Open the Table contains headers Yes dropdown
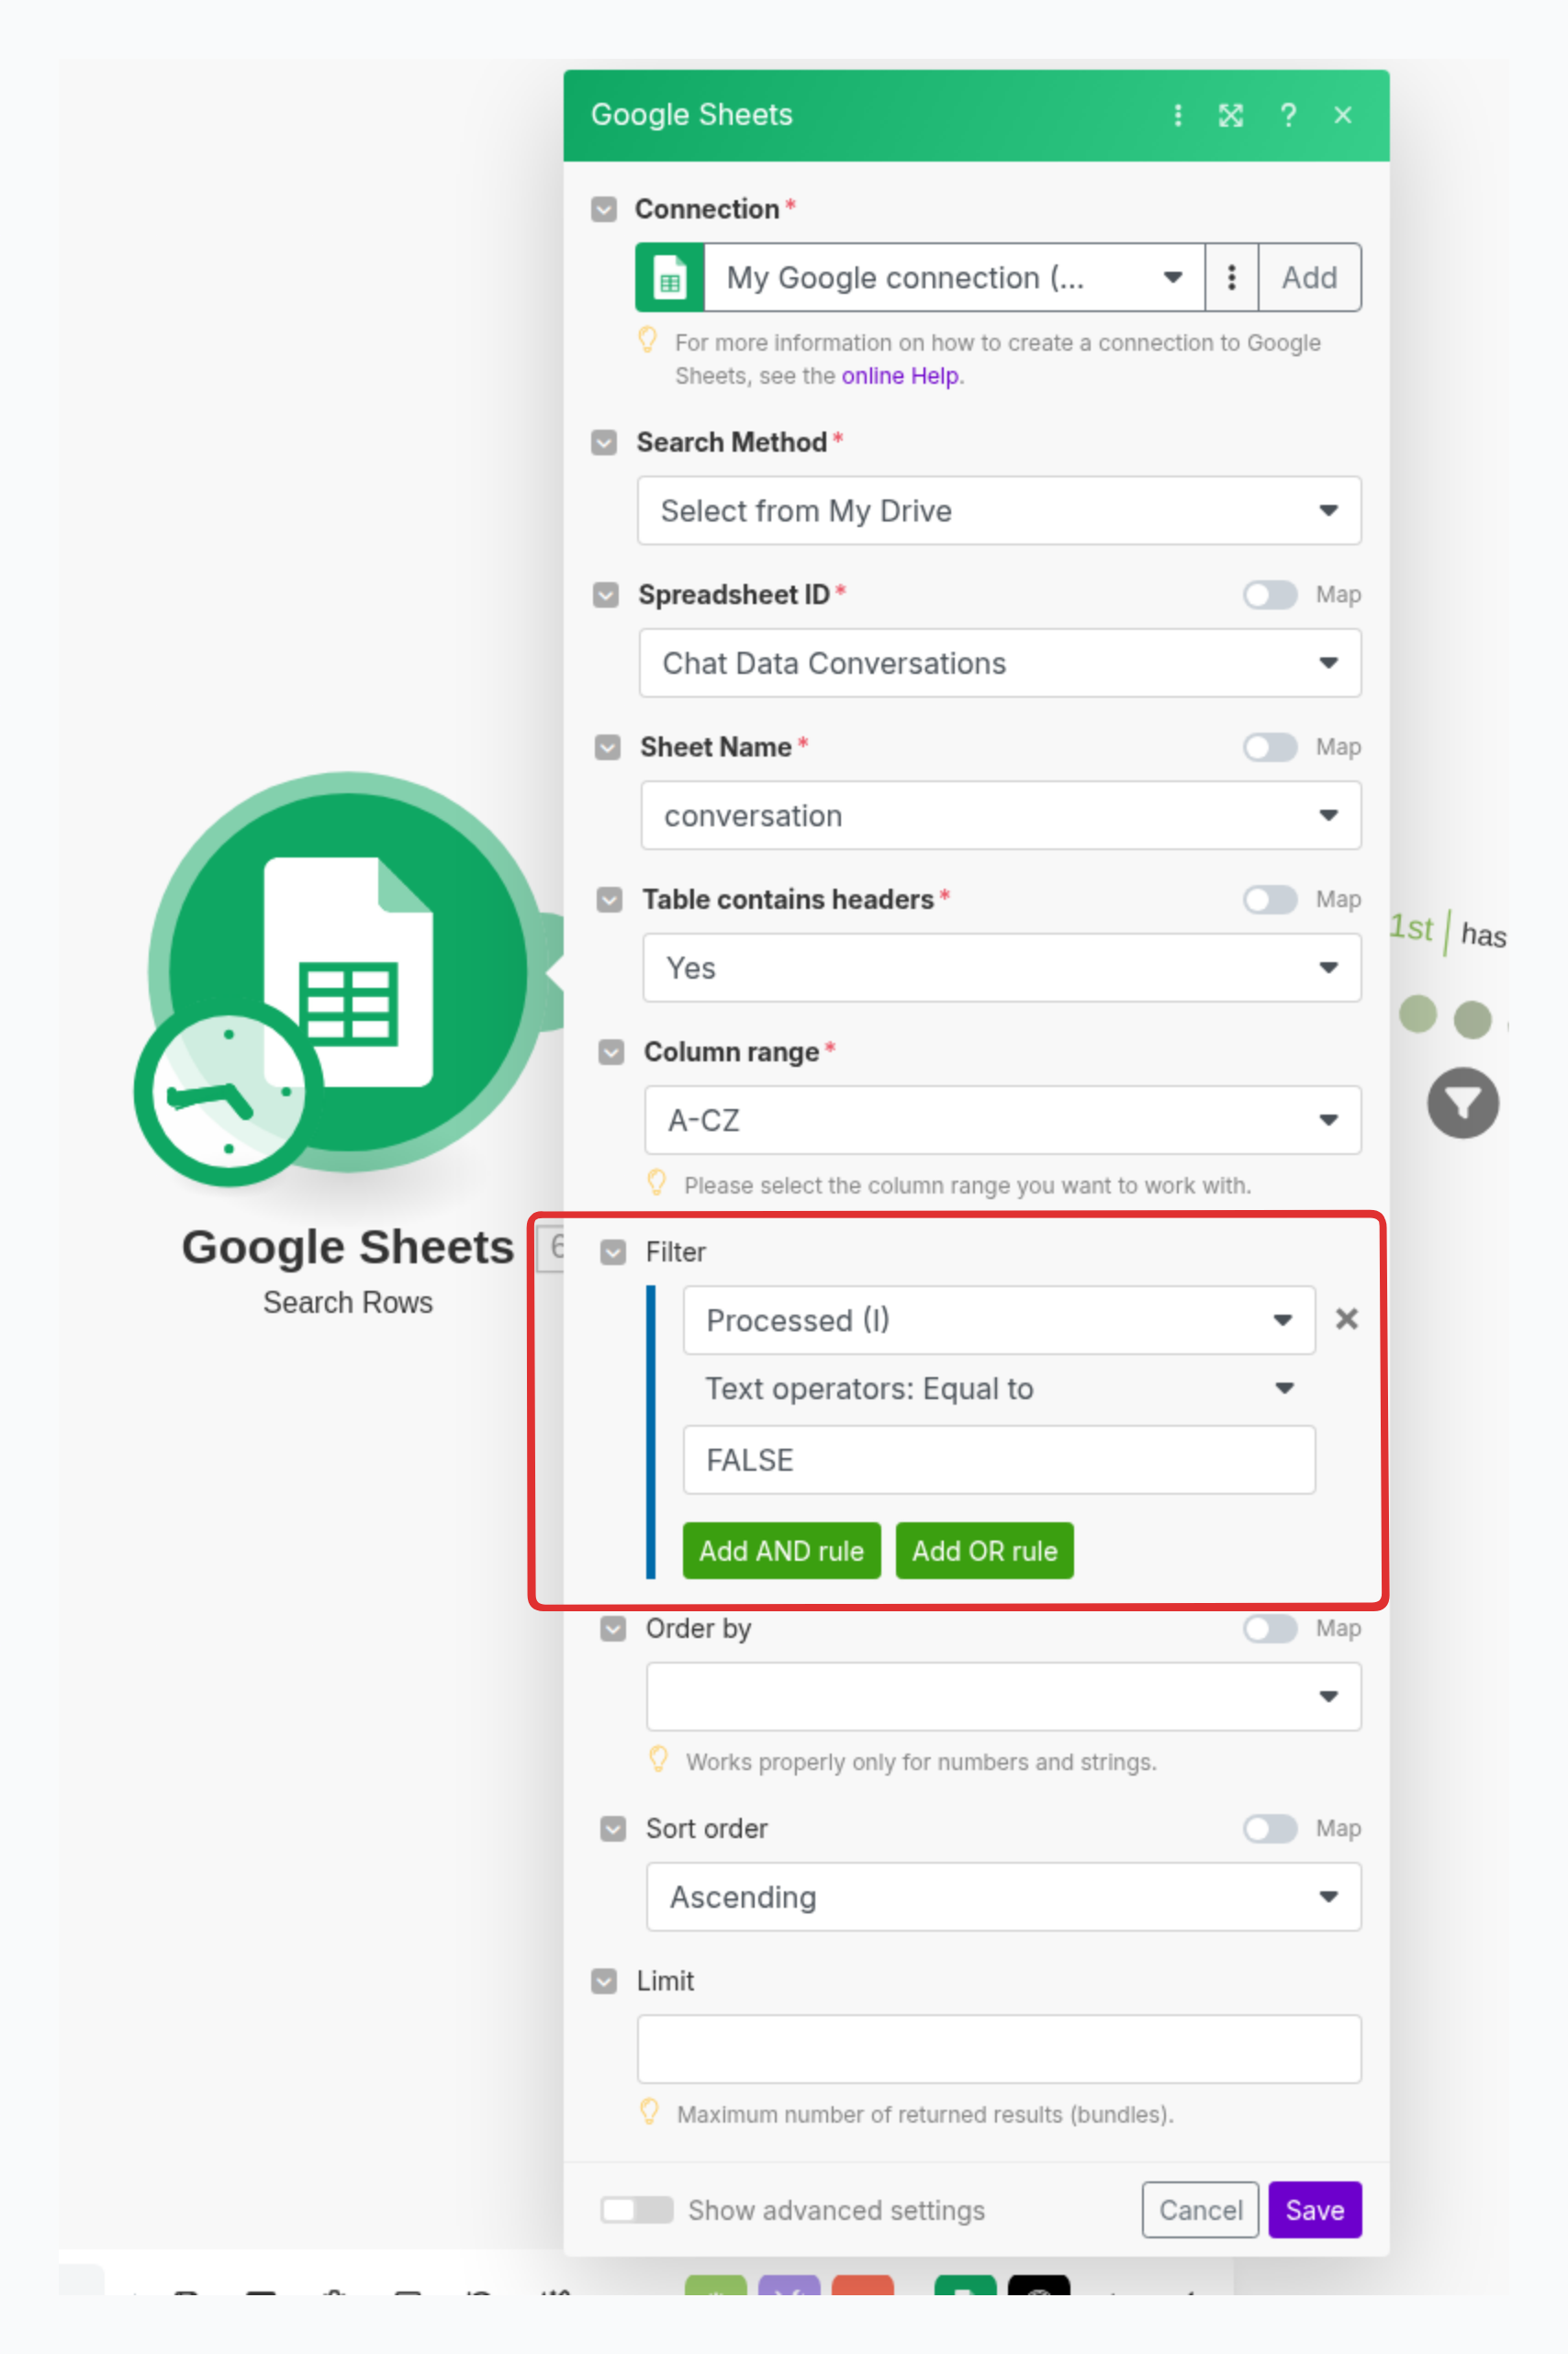The width and height of the screenshot is (1568, 2354). [1002, 968]
